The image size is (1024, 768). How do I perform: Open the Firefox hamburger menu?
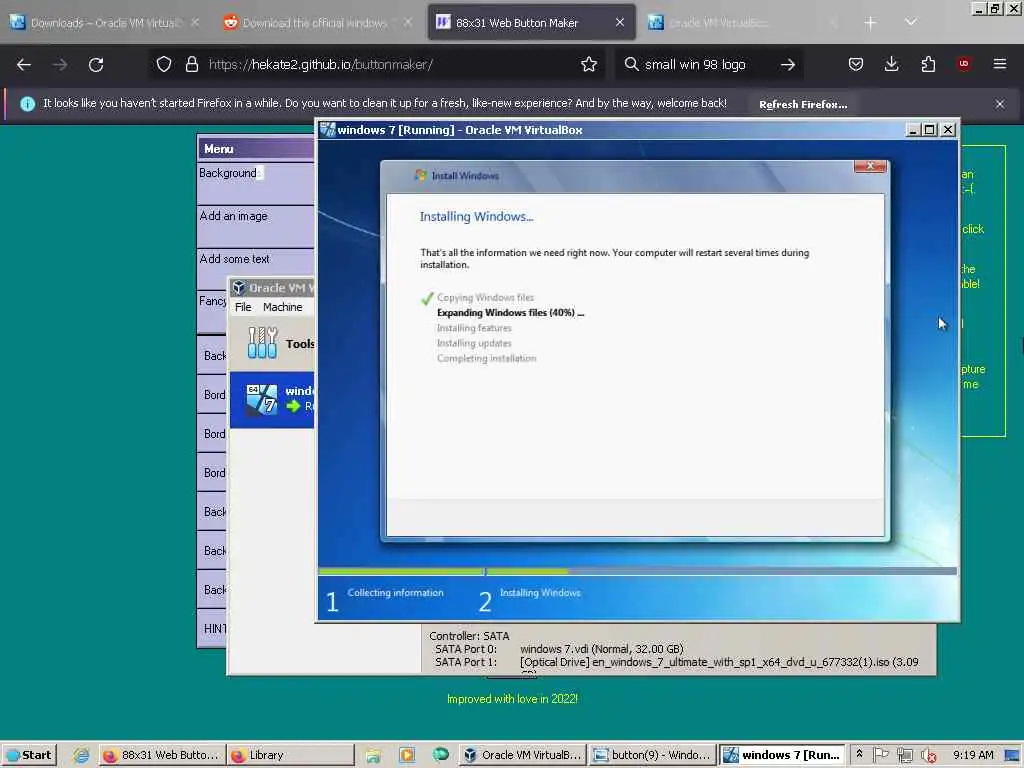(999, 64)
